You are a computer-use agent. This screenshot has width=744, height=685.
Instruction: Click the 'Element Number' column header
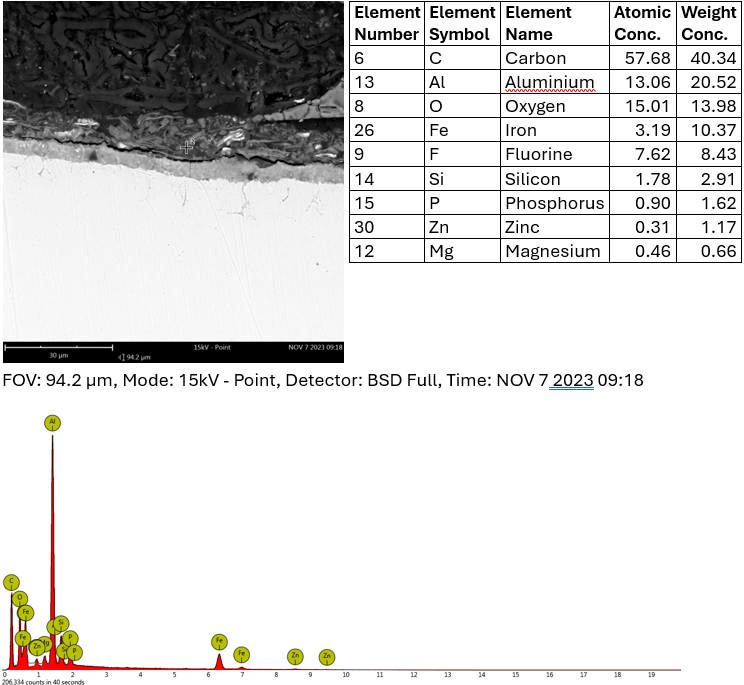coord(387,23)
